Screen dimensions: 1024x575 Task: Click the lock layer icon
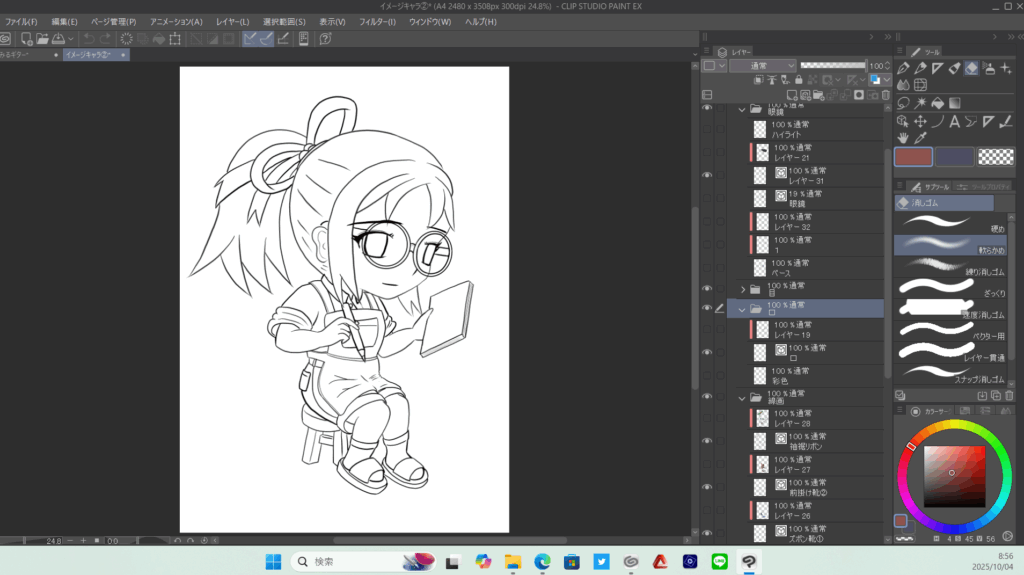[x=798, y=80]
